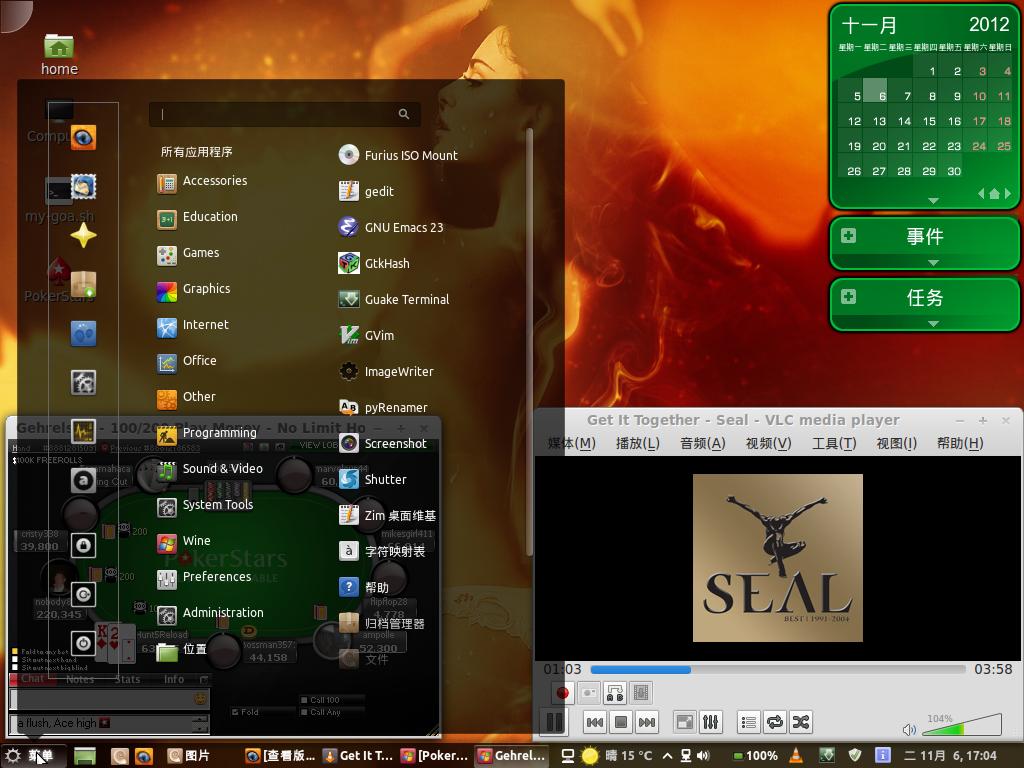Viewport: 1024px width, 768px height.
Task: Go to the previous month in calendar
Action: 981,193
